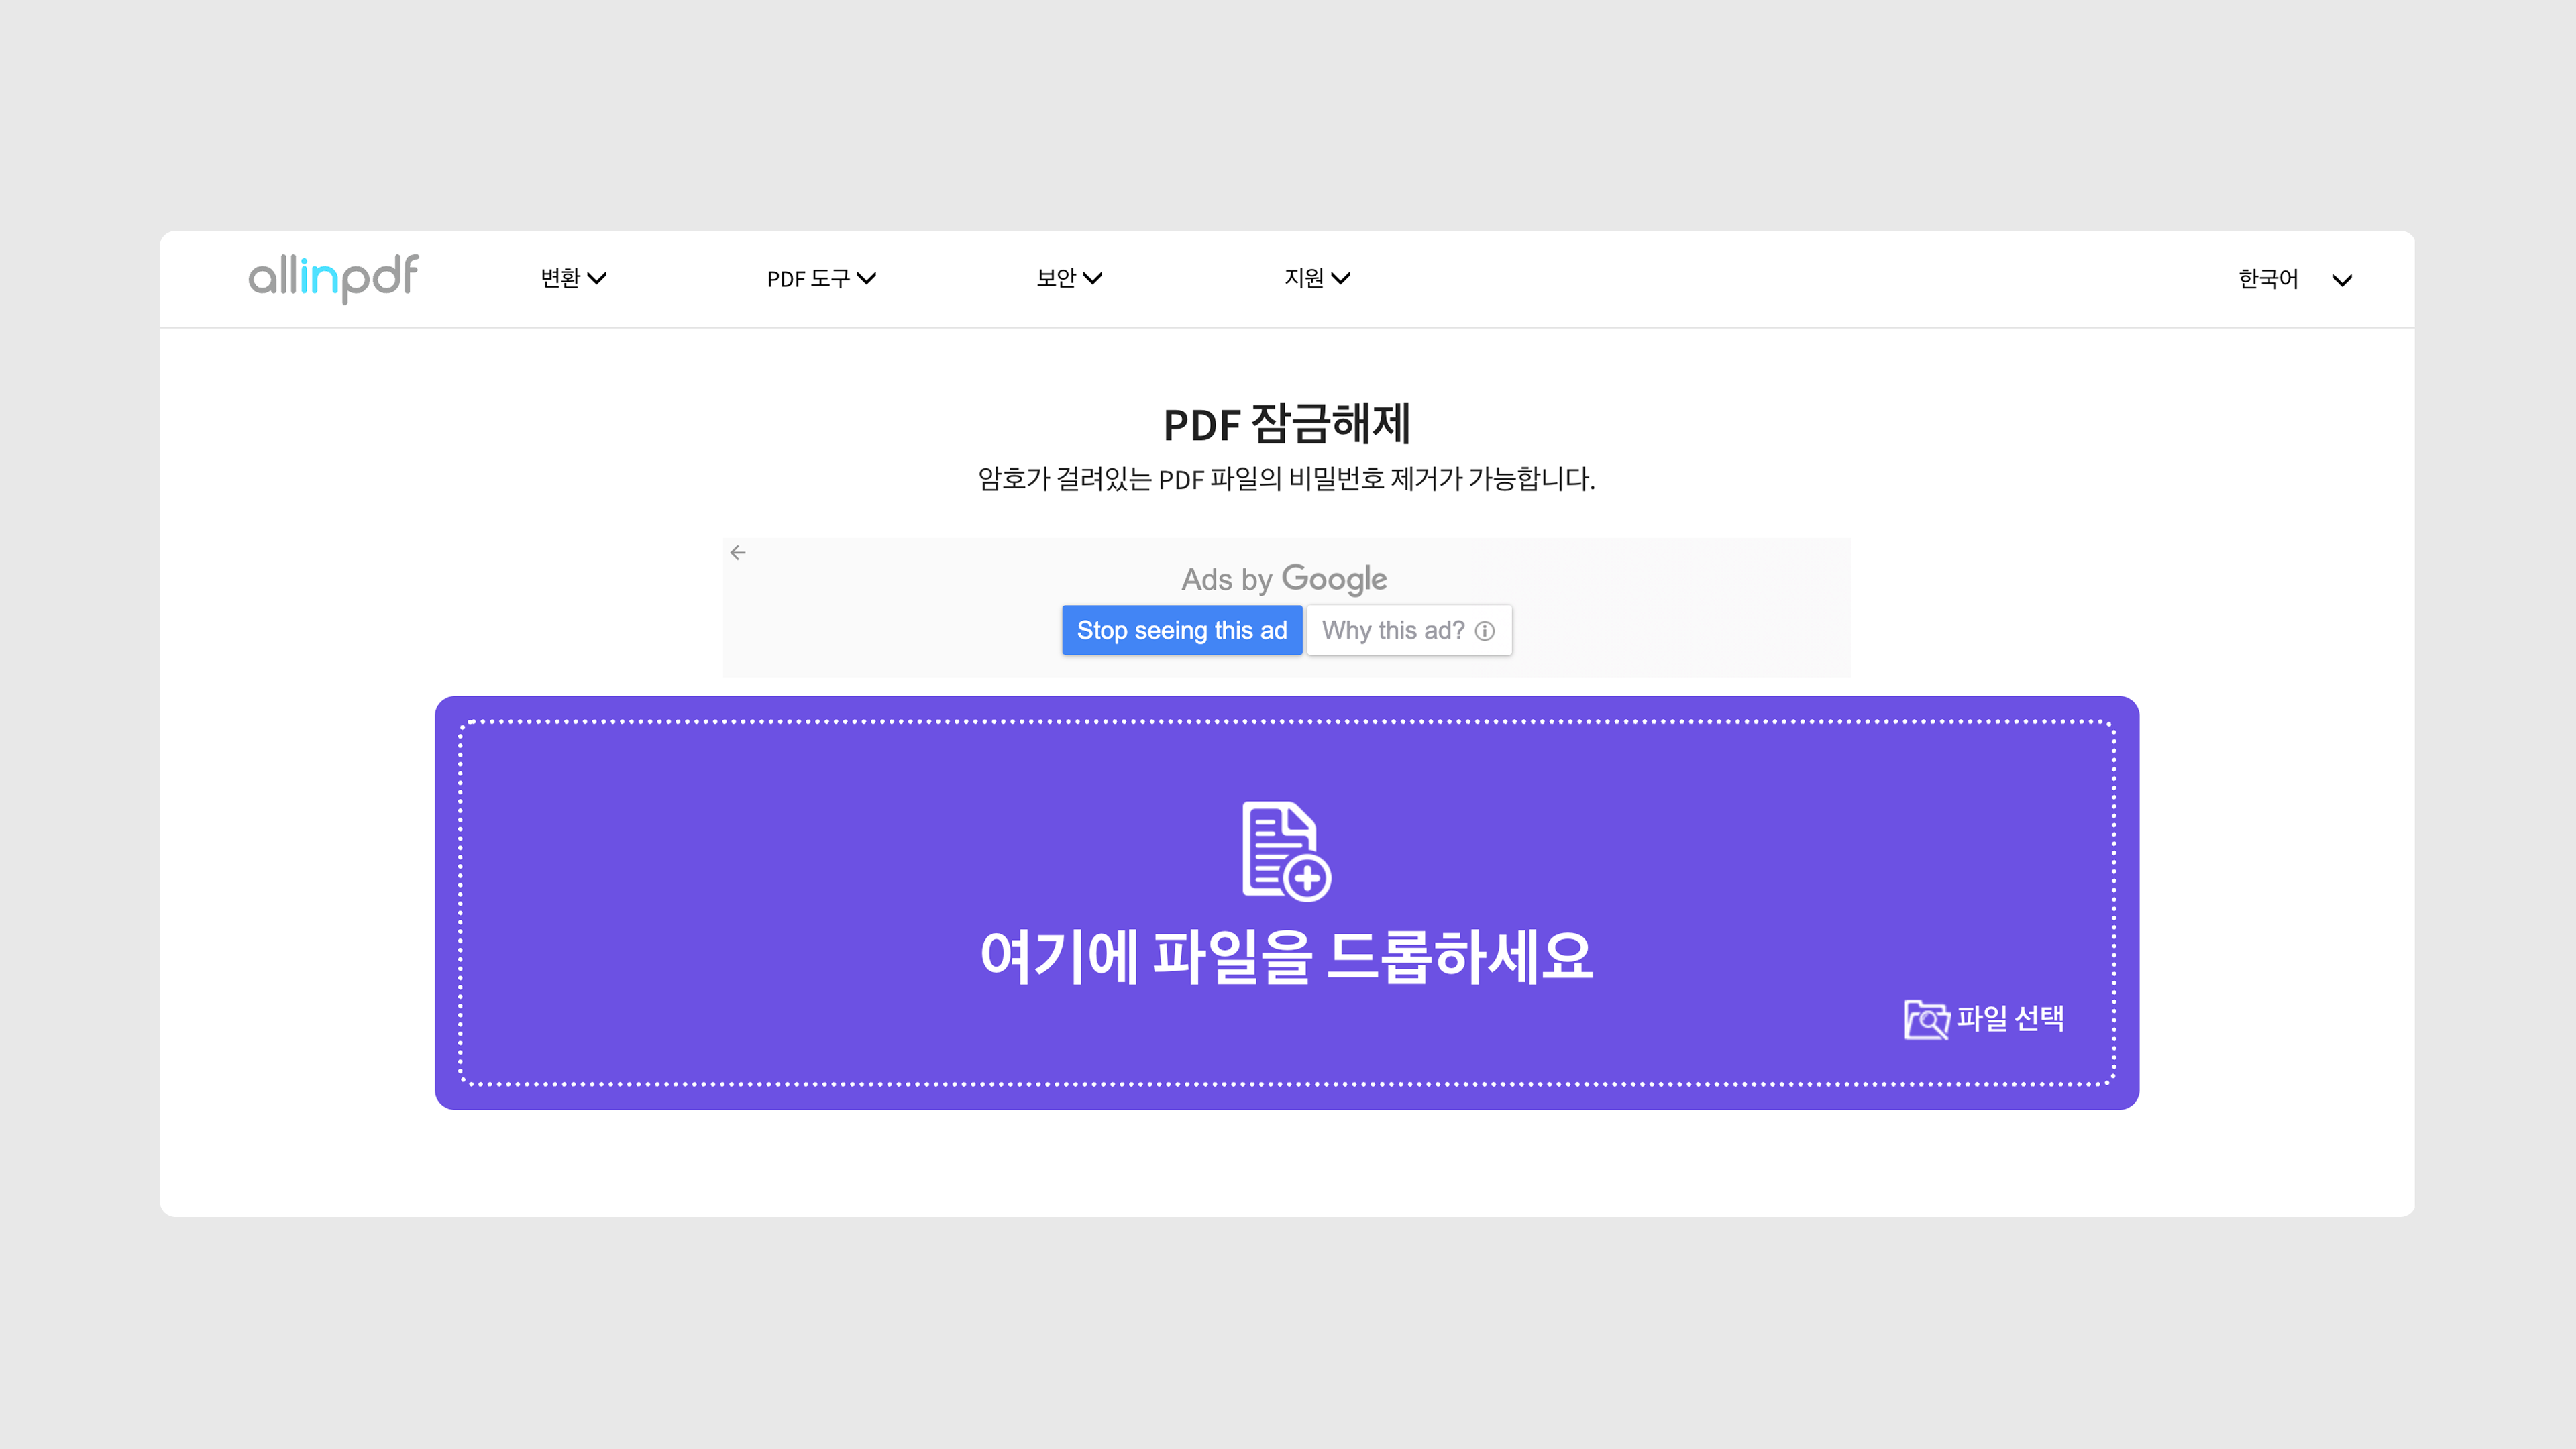Expand the PDF 도구 dropdown chevron

[x=867, y=278]
